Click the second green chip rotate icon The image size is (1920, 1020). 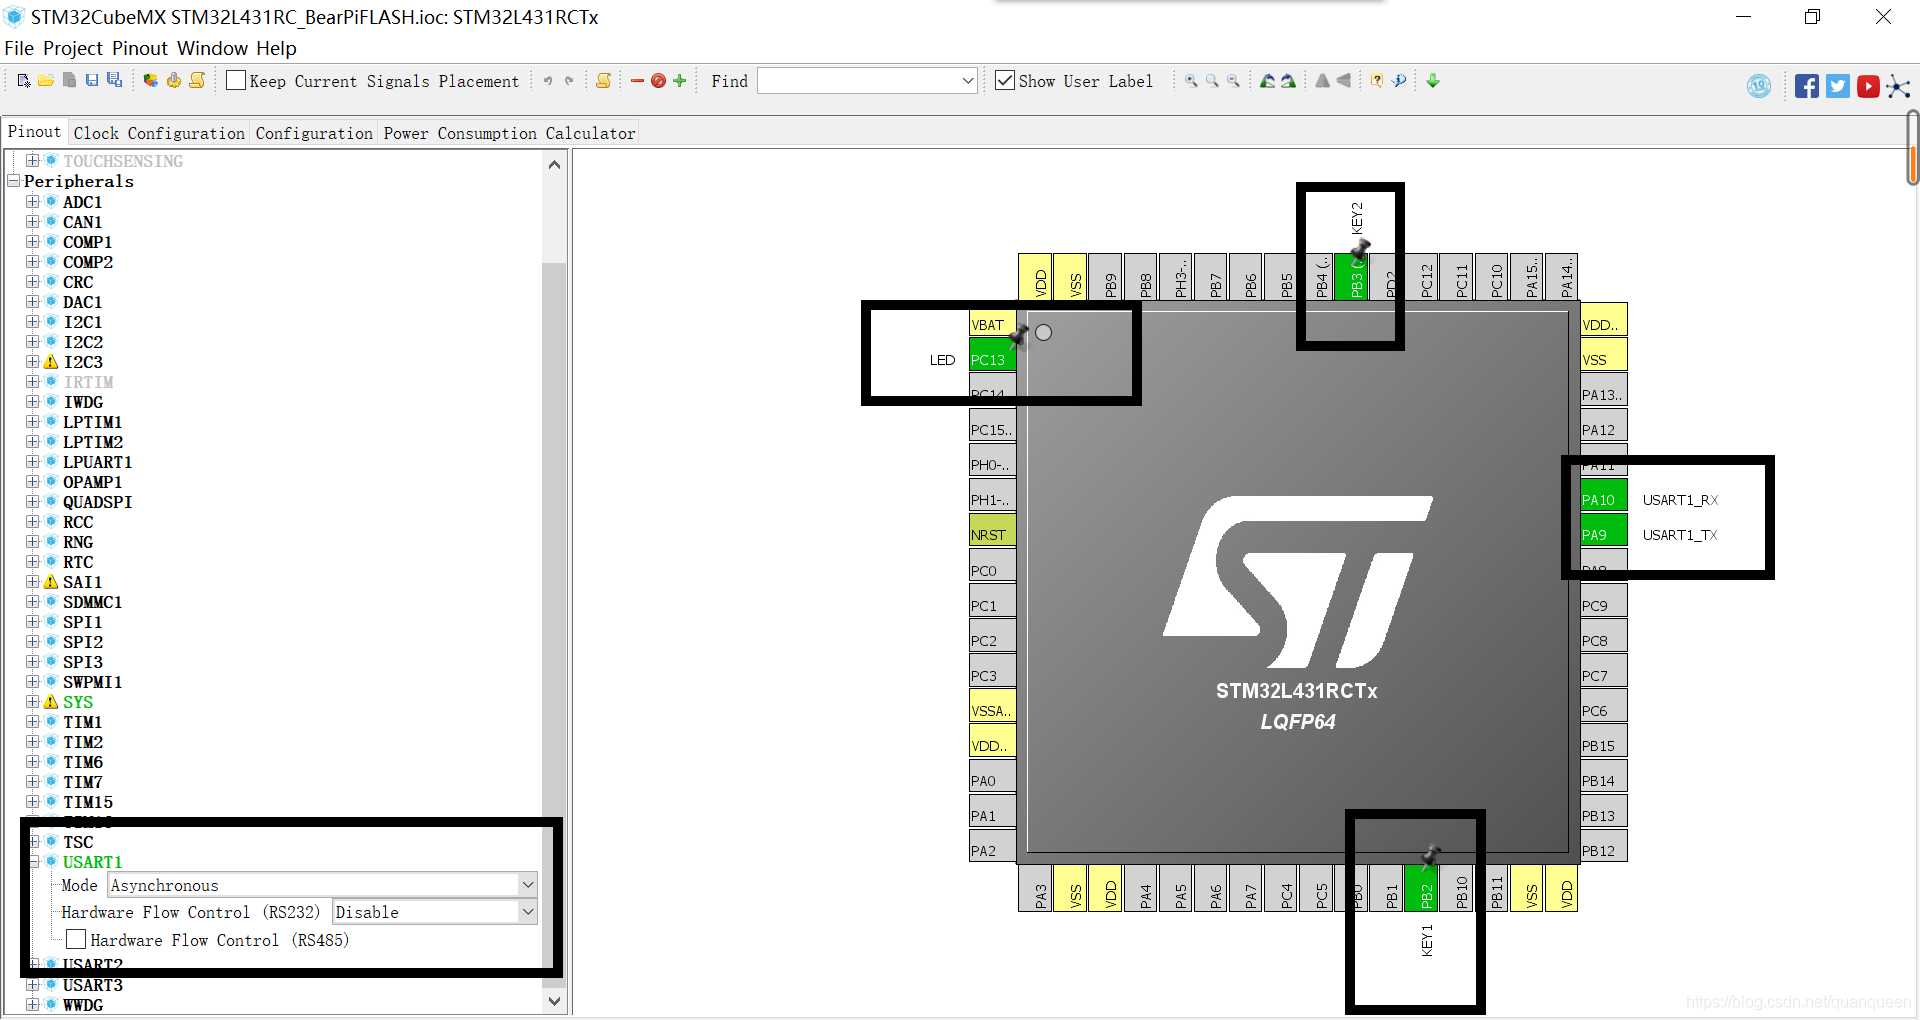(1288, 81)
